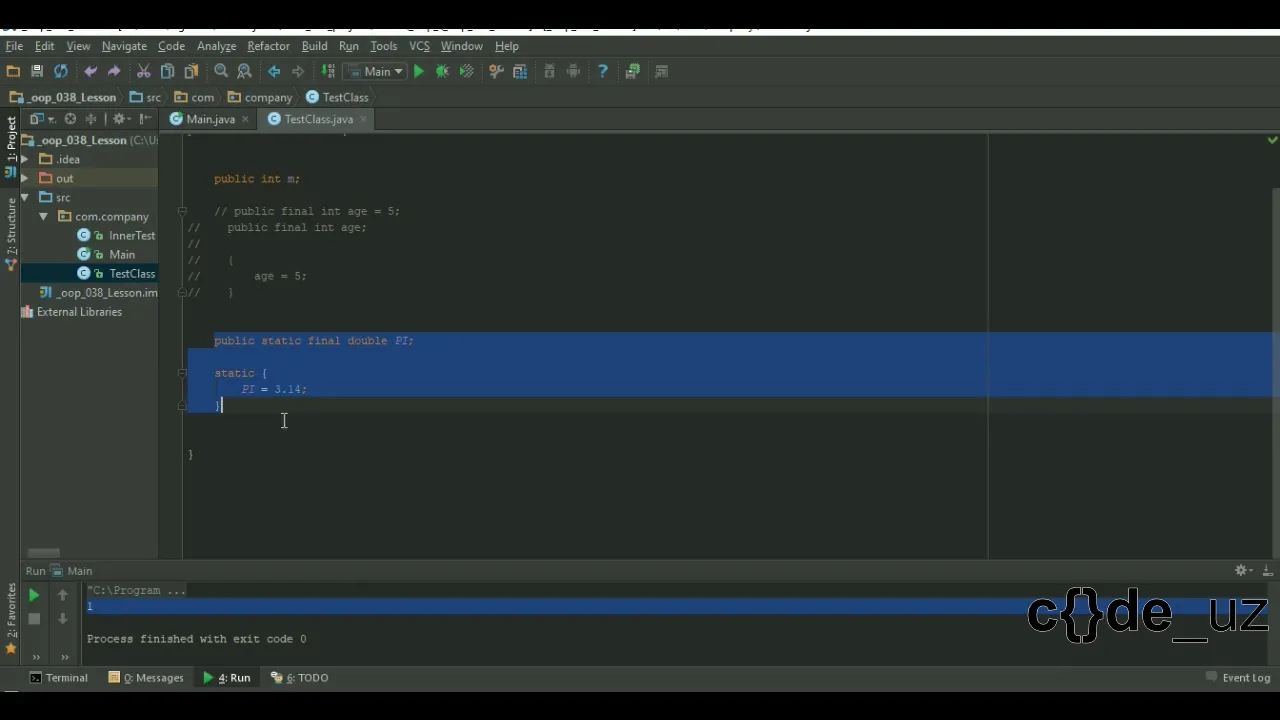Click the Copy icon in toolbar
This screenshot has height=720, width=1280.
coord(167,71)
